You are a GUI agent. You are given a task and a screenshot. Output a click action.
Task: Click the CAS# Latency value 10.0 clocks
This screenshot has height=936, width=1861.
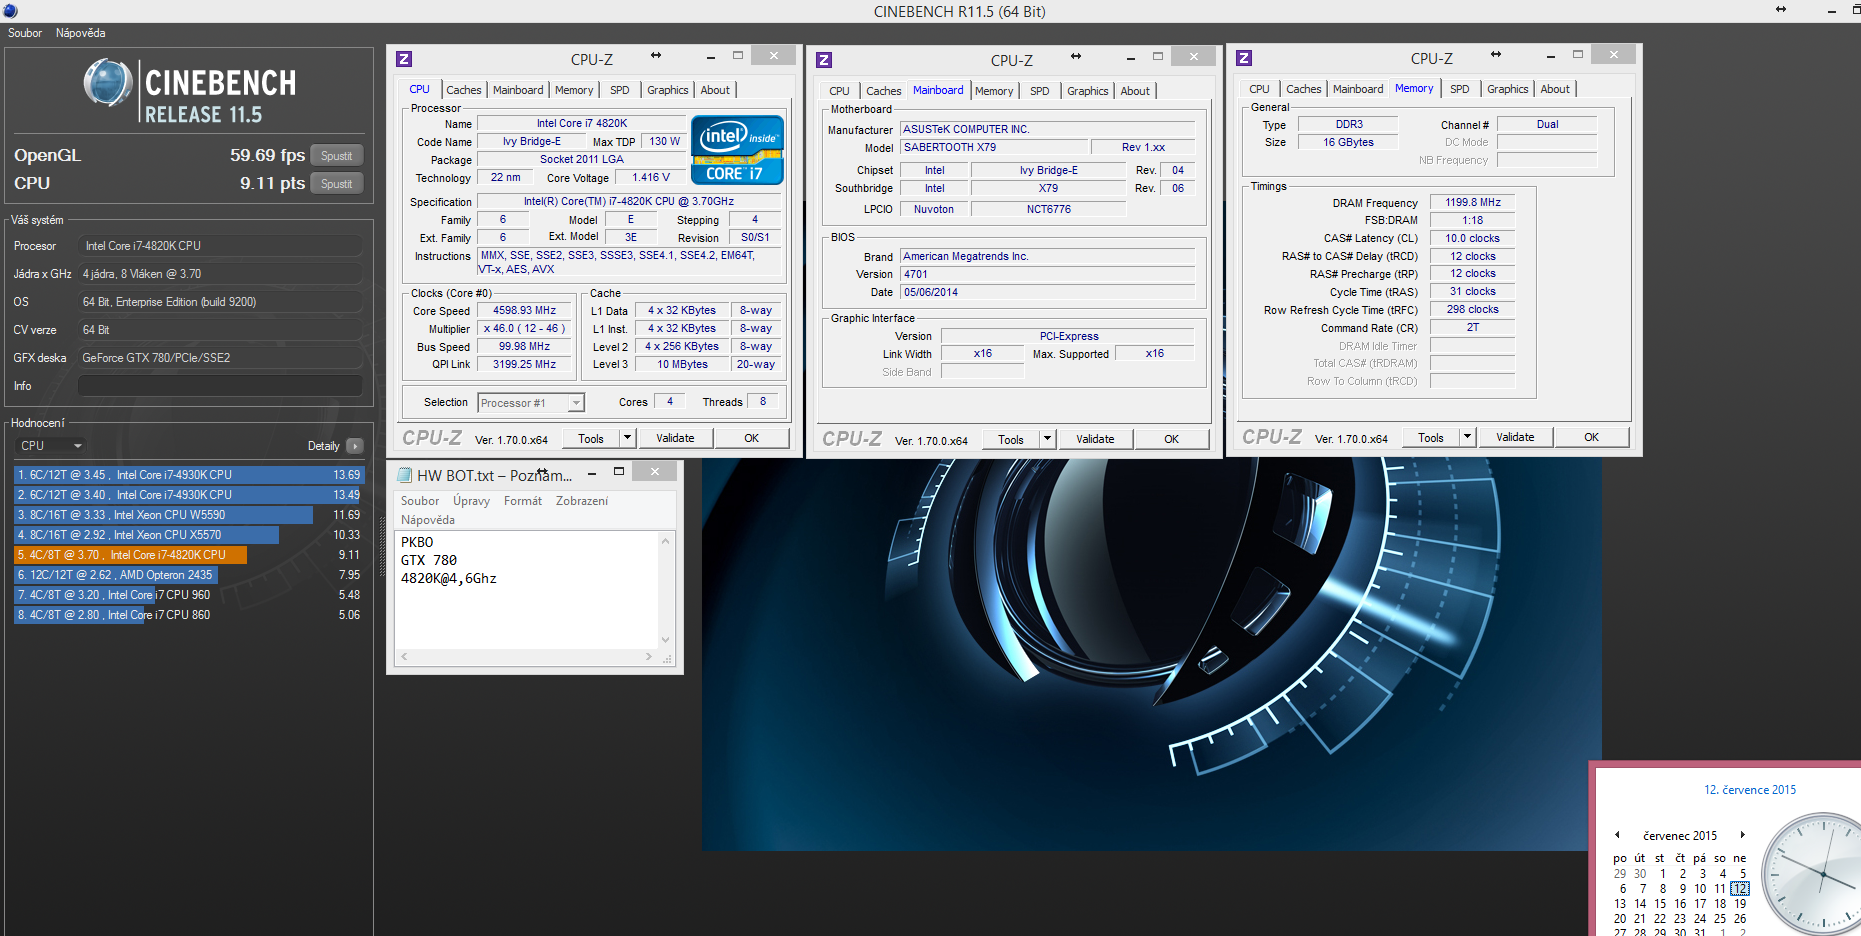tap(1472, 238)
